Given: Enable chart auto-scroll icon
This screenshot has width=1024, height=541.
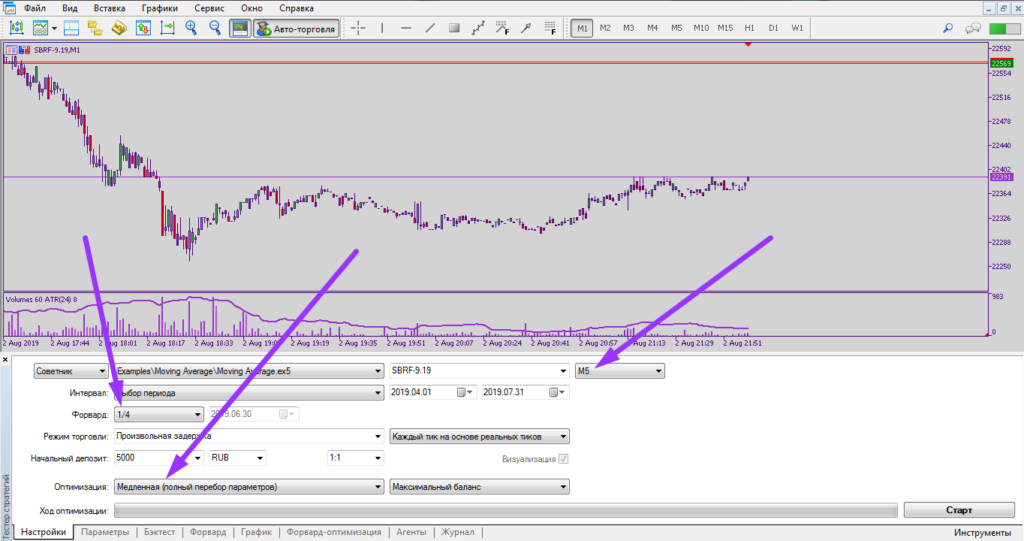Looking at the screenshot, I should click(x=143, y=28).
